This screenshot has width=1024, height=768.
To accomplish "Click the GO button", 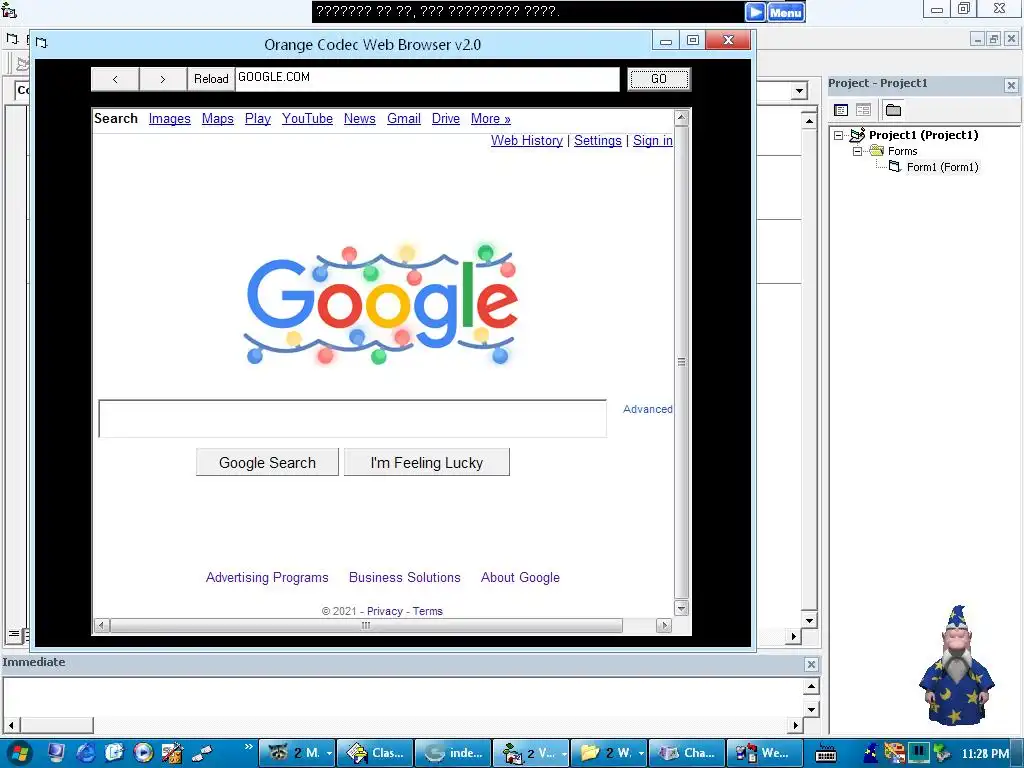I will coord(659,79).
